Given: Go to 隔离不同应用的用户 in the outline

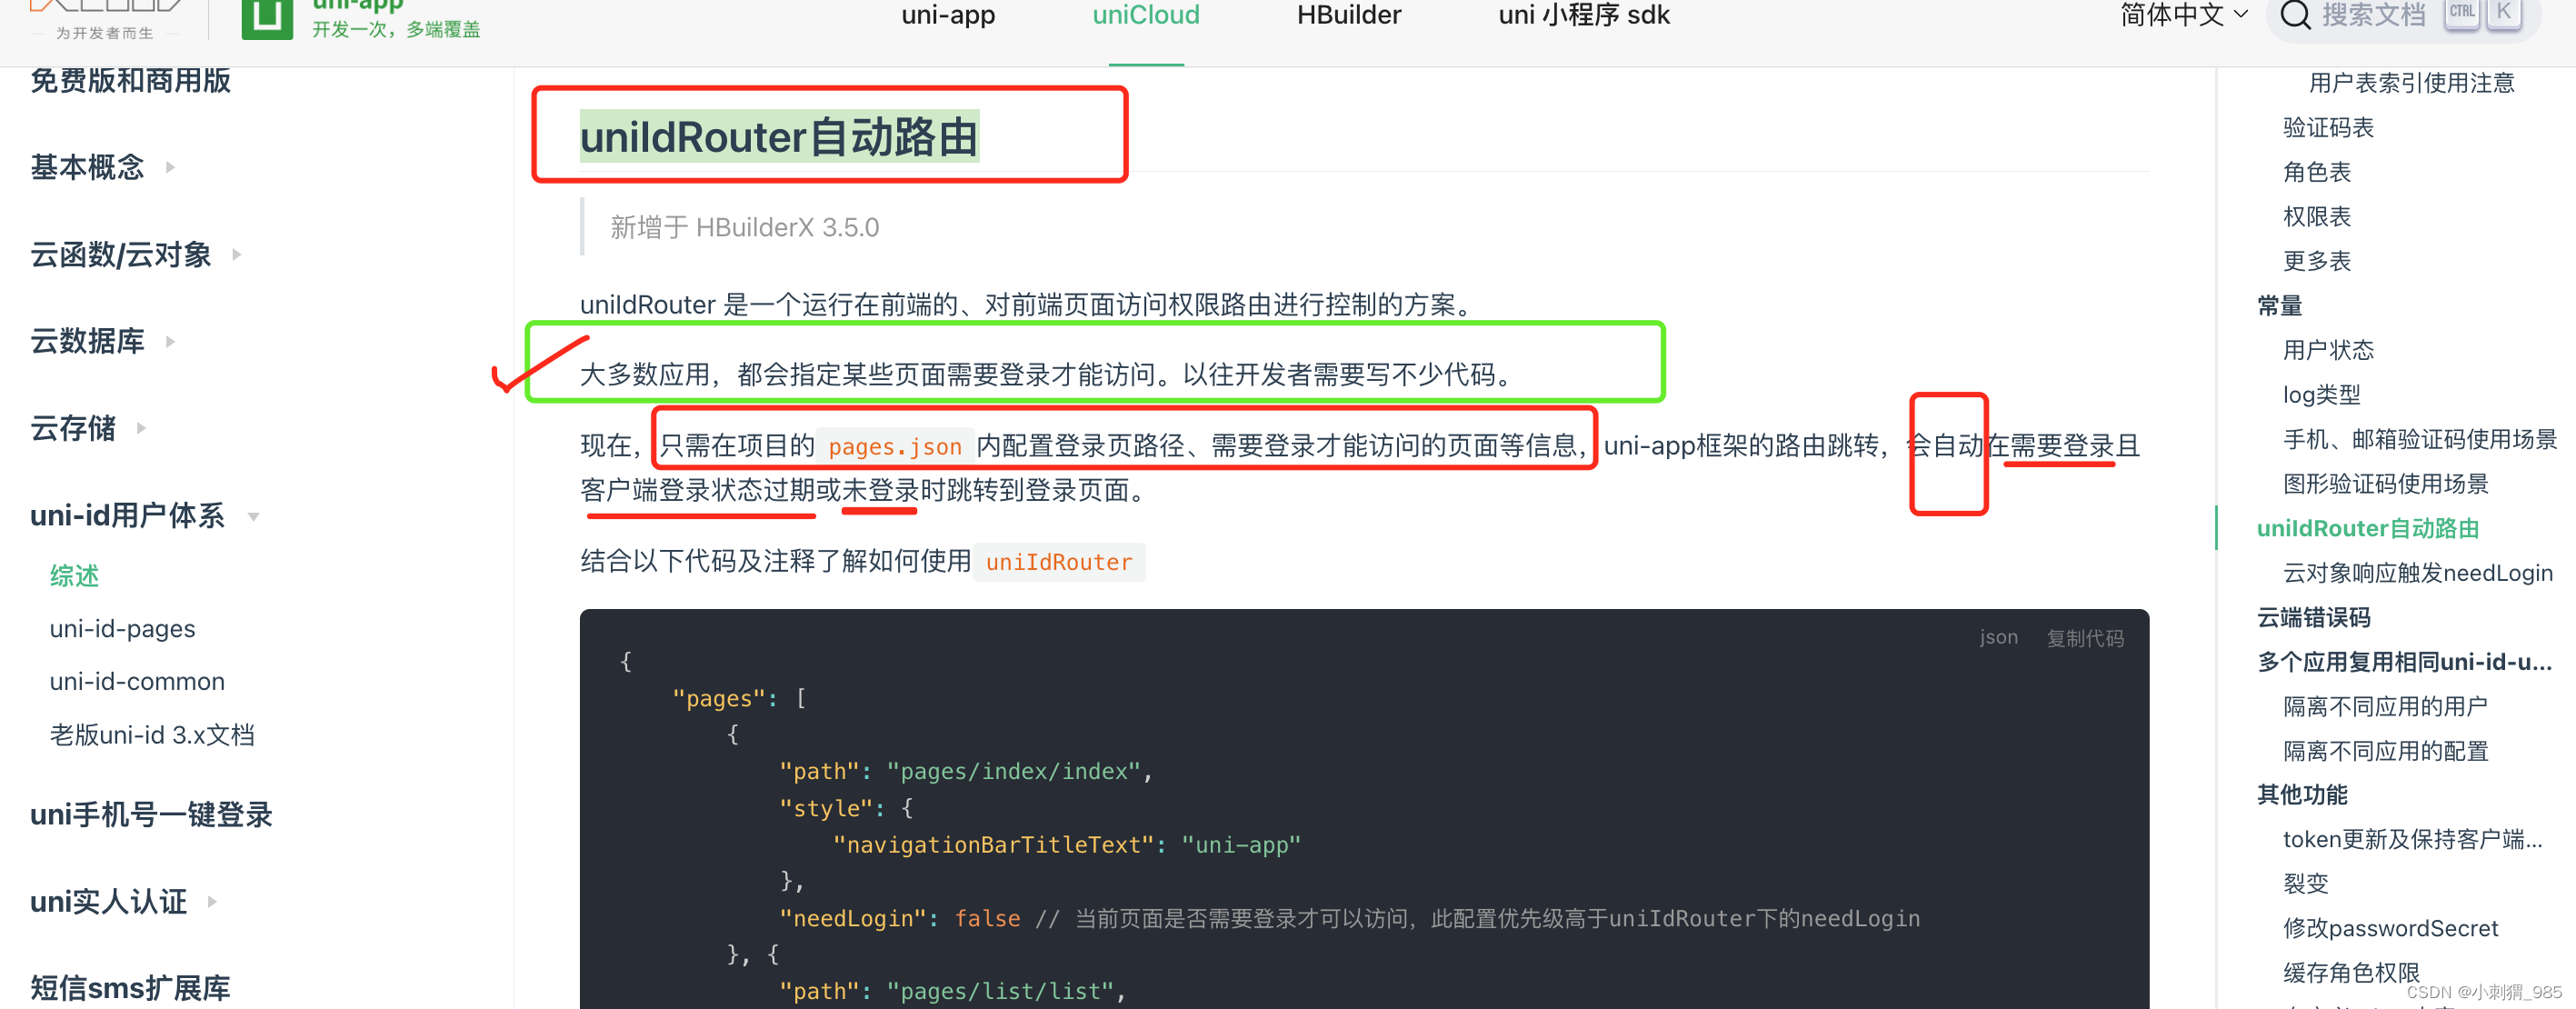Looking at the screenshot, I should tap(2386, 706).
